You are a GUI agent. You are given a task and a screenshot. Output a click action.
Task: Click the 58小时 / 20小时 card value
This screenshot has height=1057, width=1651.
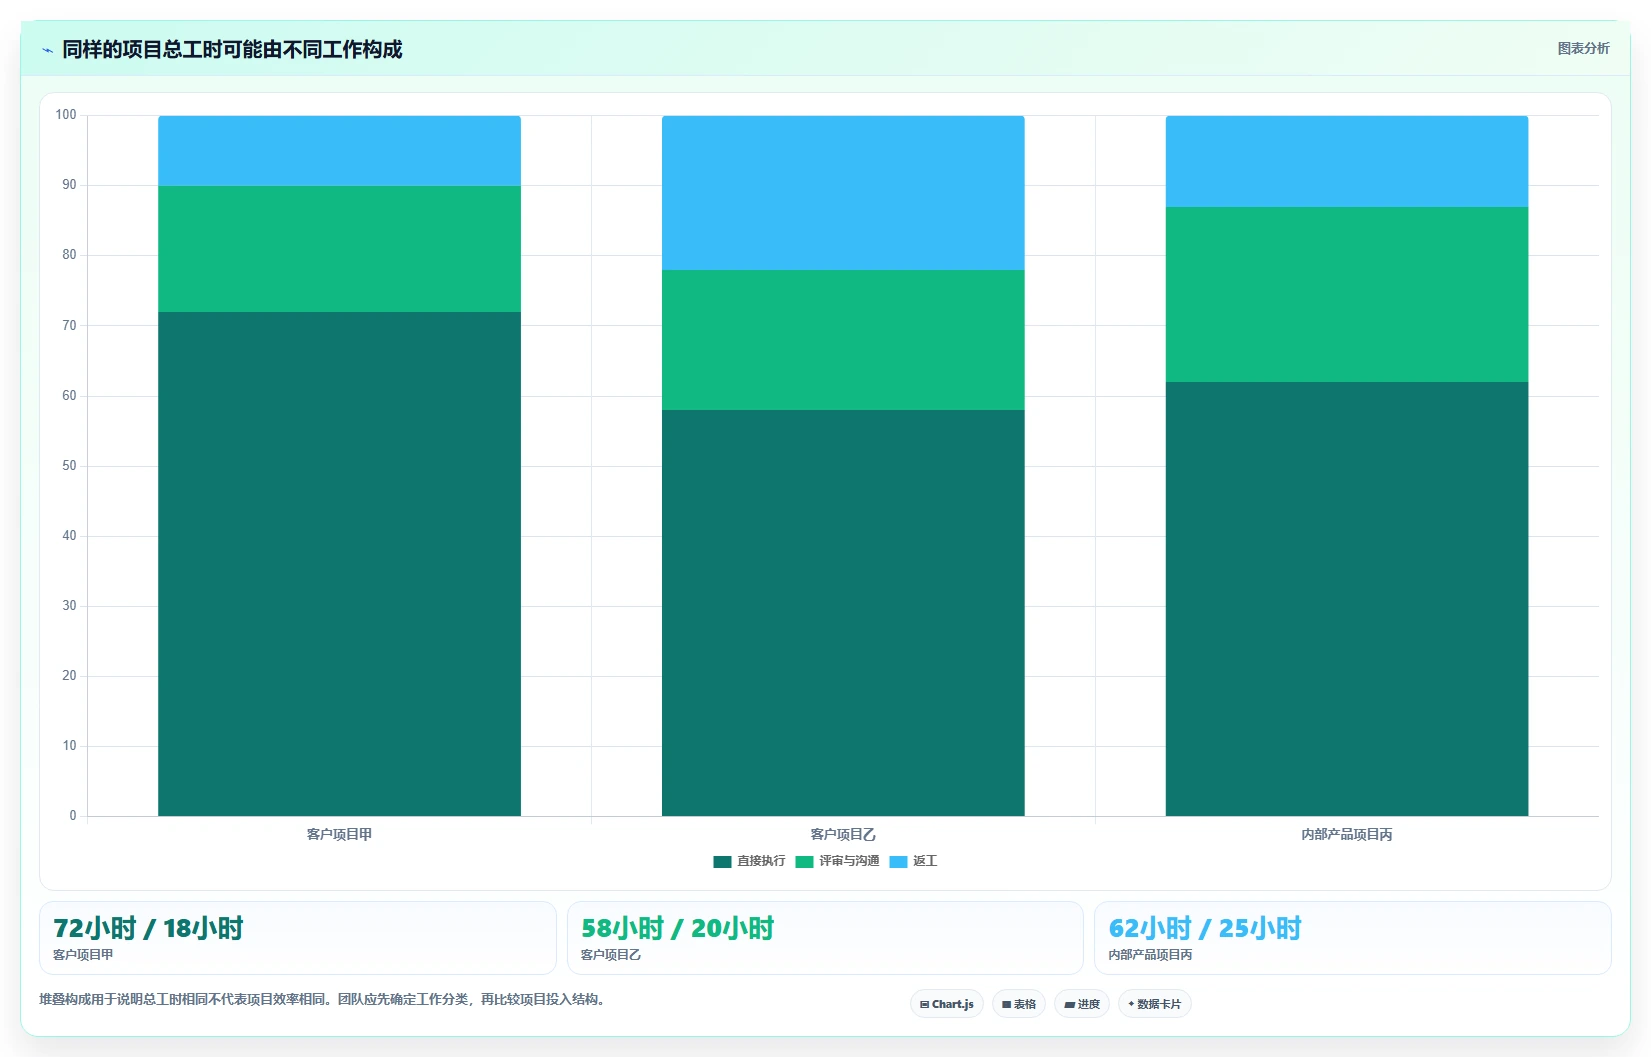click(678, 928)
